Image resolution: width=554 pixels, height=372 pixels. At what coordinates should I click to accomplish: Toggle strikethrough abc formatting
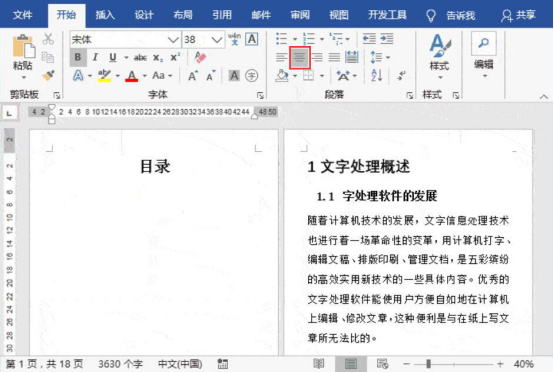[x=140, y=58]
